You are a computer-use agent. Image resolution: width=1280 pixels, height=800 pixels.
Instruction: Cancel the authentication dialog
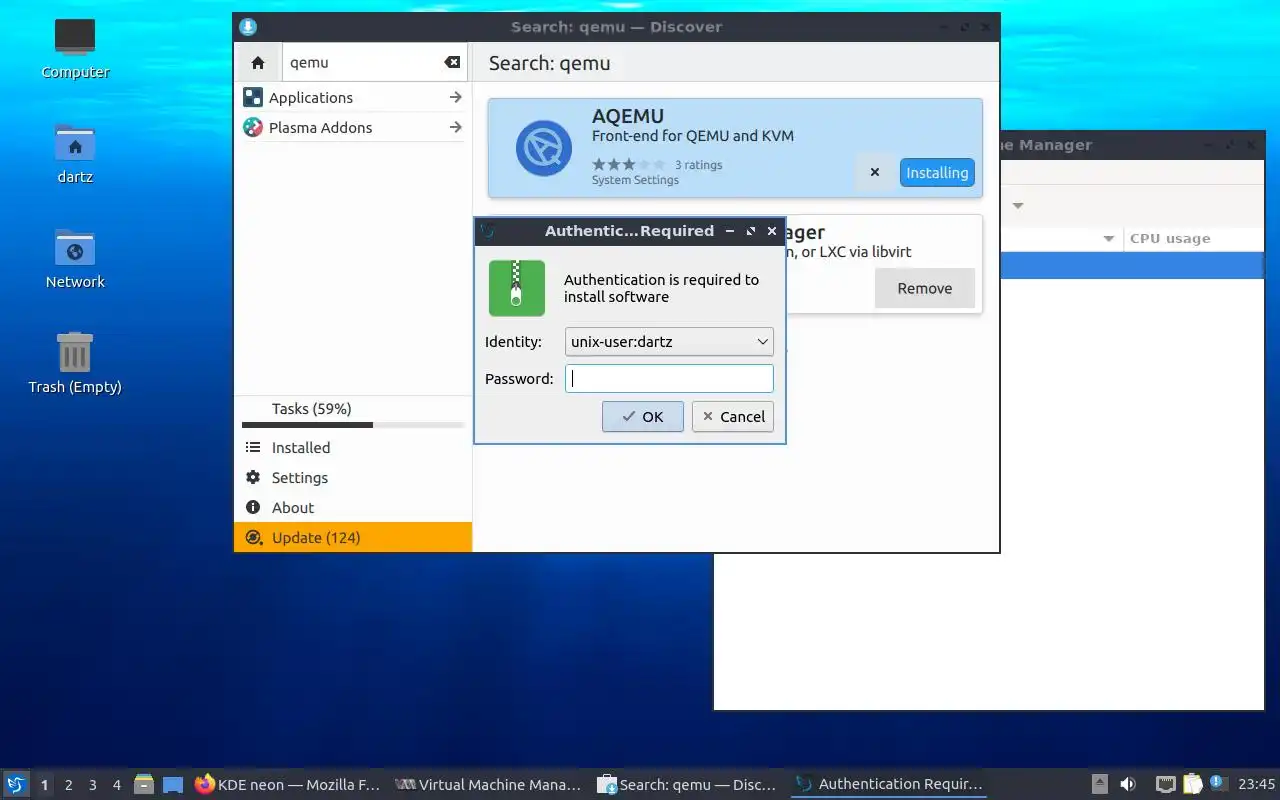(x=733, y=417)
